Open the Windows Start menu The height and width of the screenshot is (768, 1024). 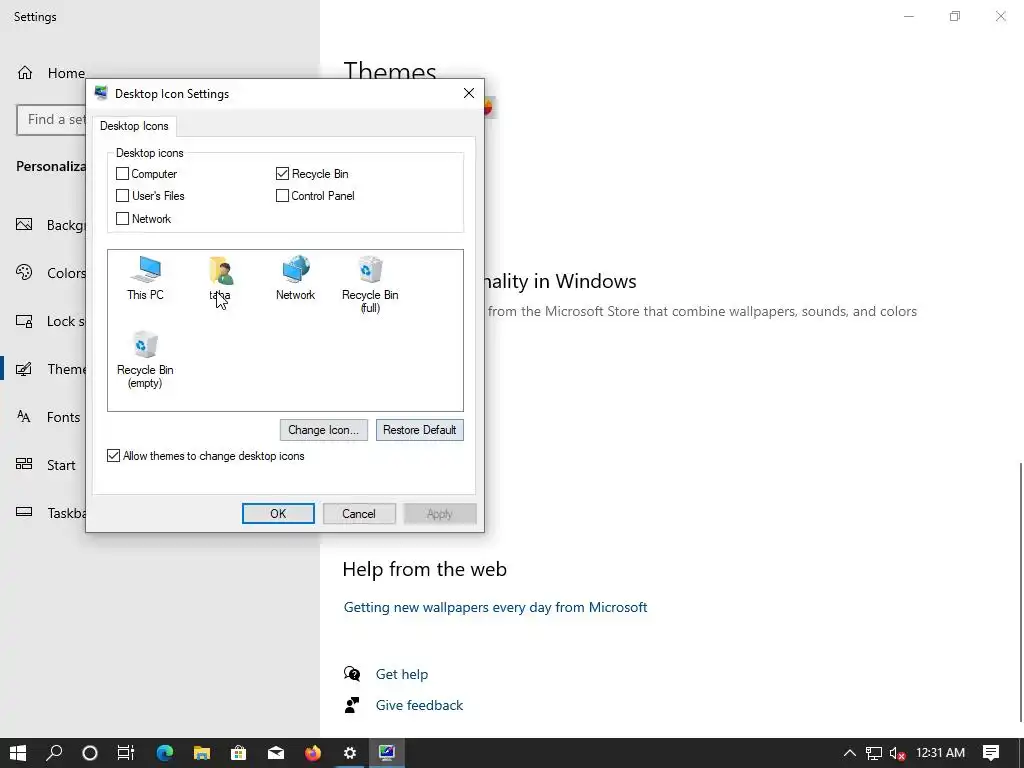coord(18,753)
